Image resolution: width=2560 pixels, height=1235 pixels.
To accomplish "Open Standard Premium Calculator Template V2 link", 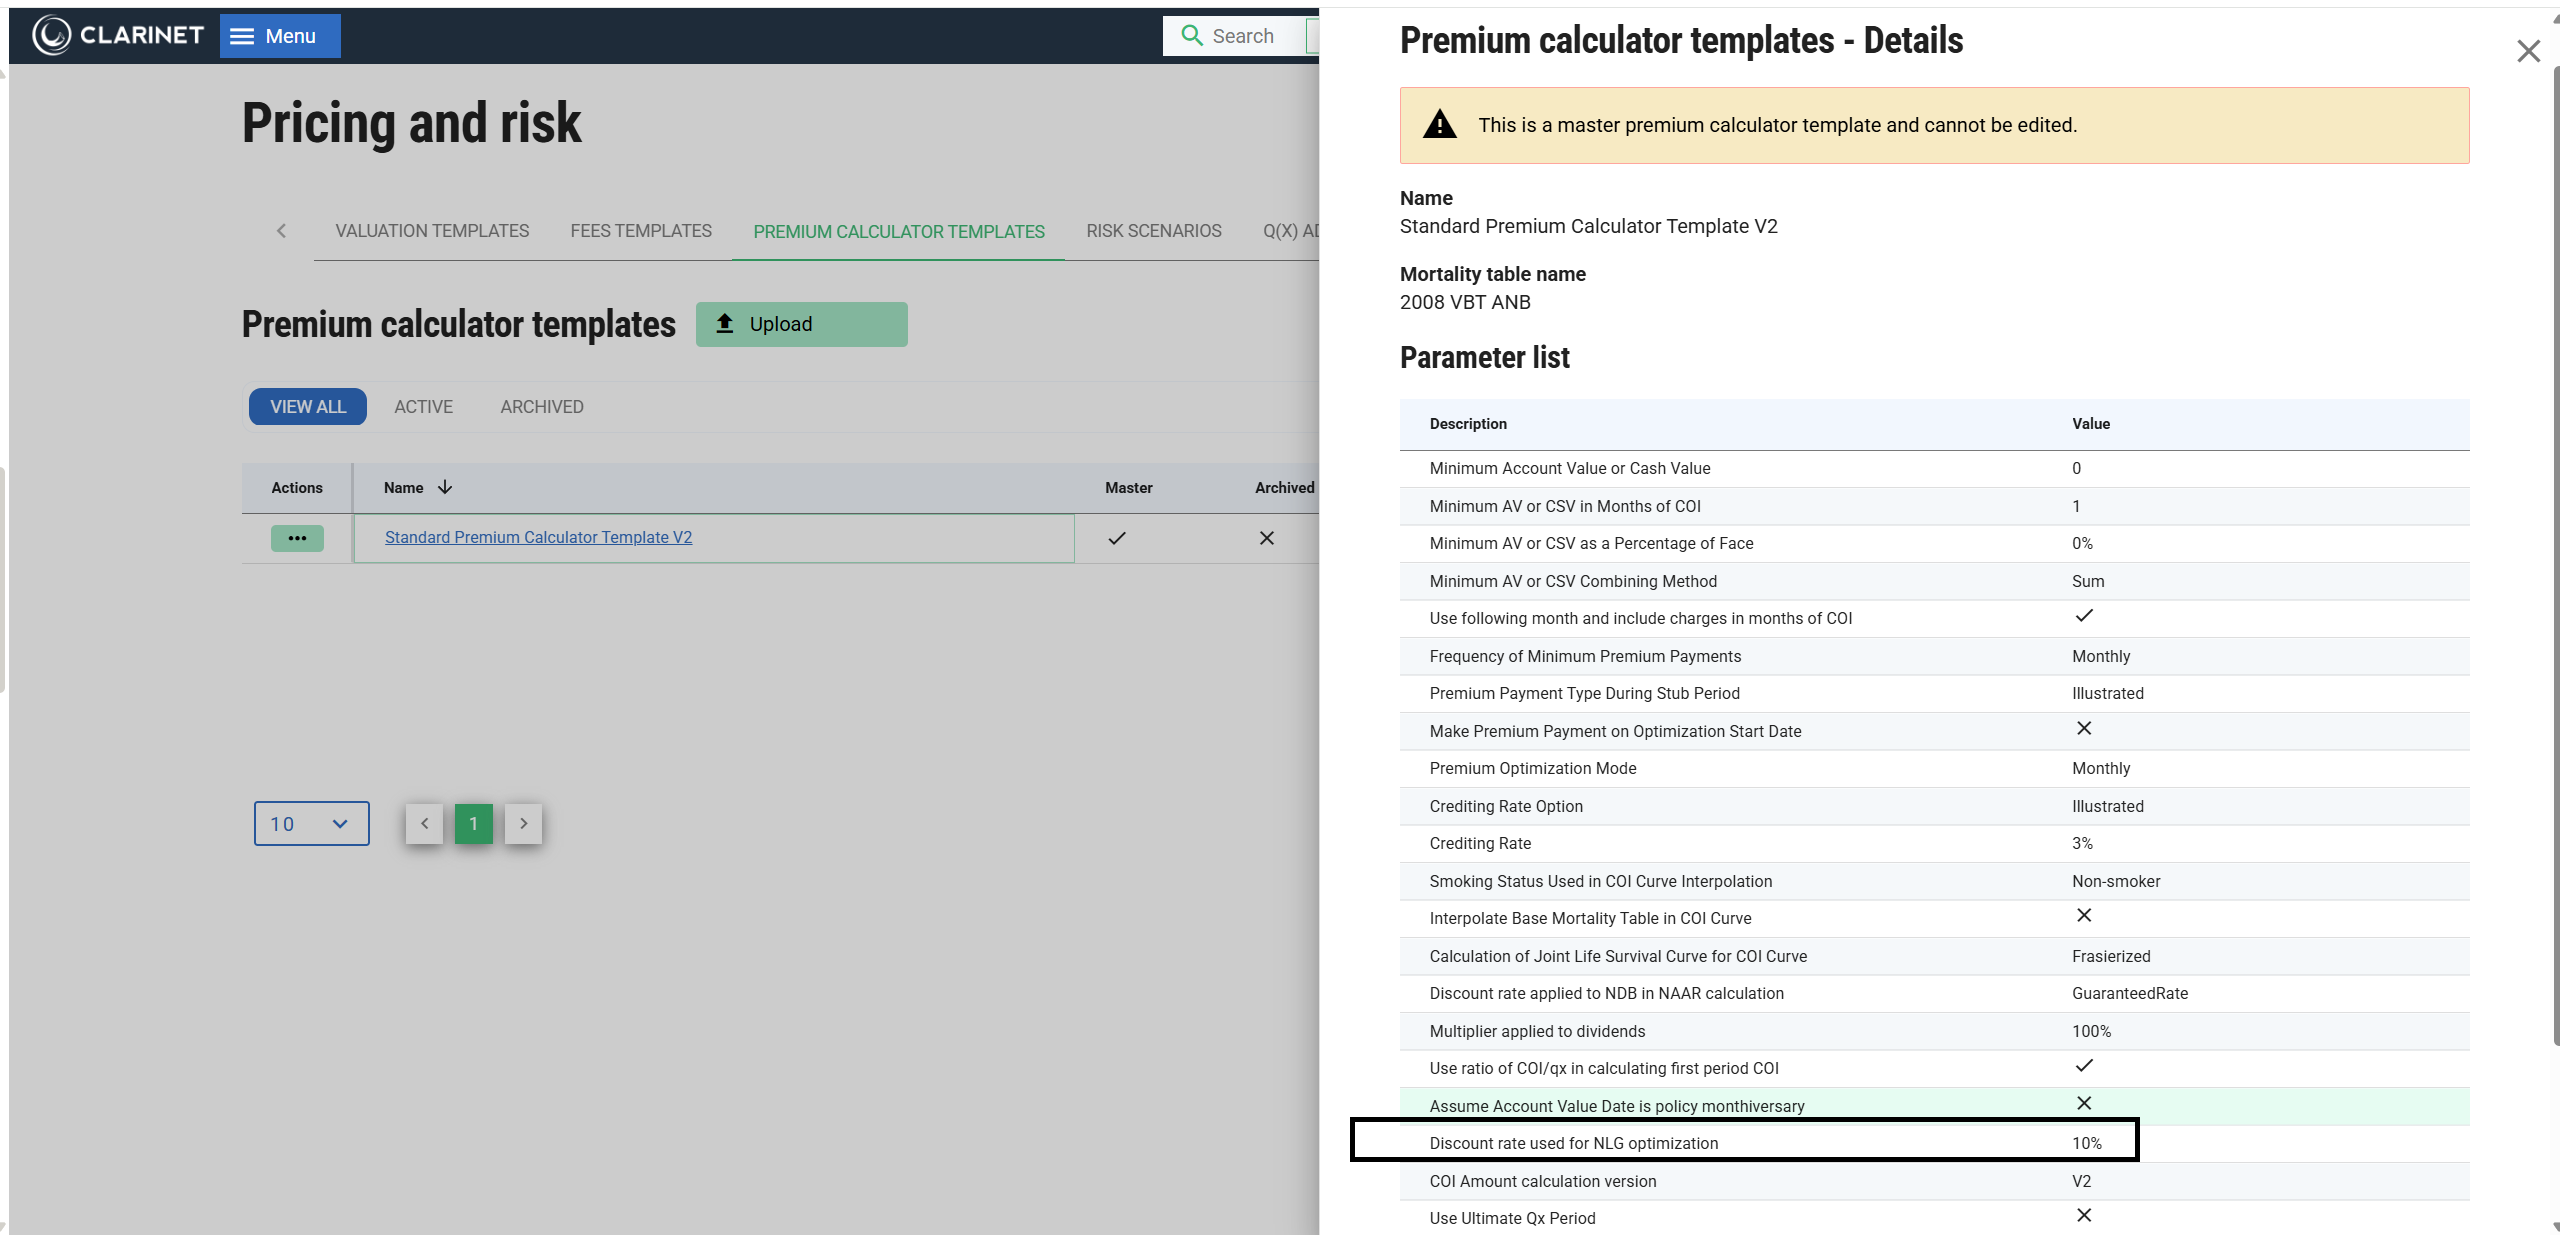I will [x=538, y=538].
